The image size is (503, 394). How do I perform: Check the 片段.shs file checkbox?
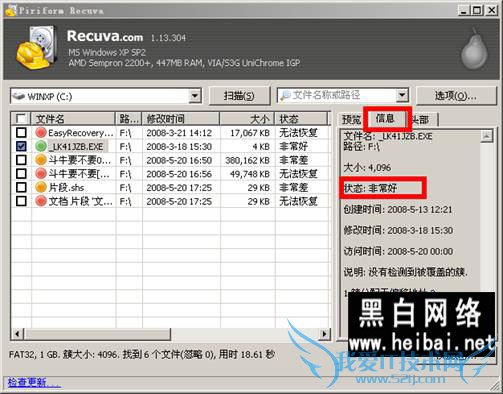pos(21,187)
